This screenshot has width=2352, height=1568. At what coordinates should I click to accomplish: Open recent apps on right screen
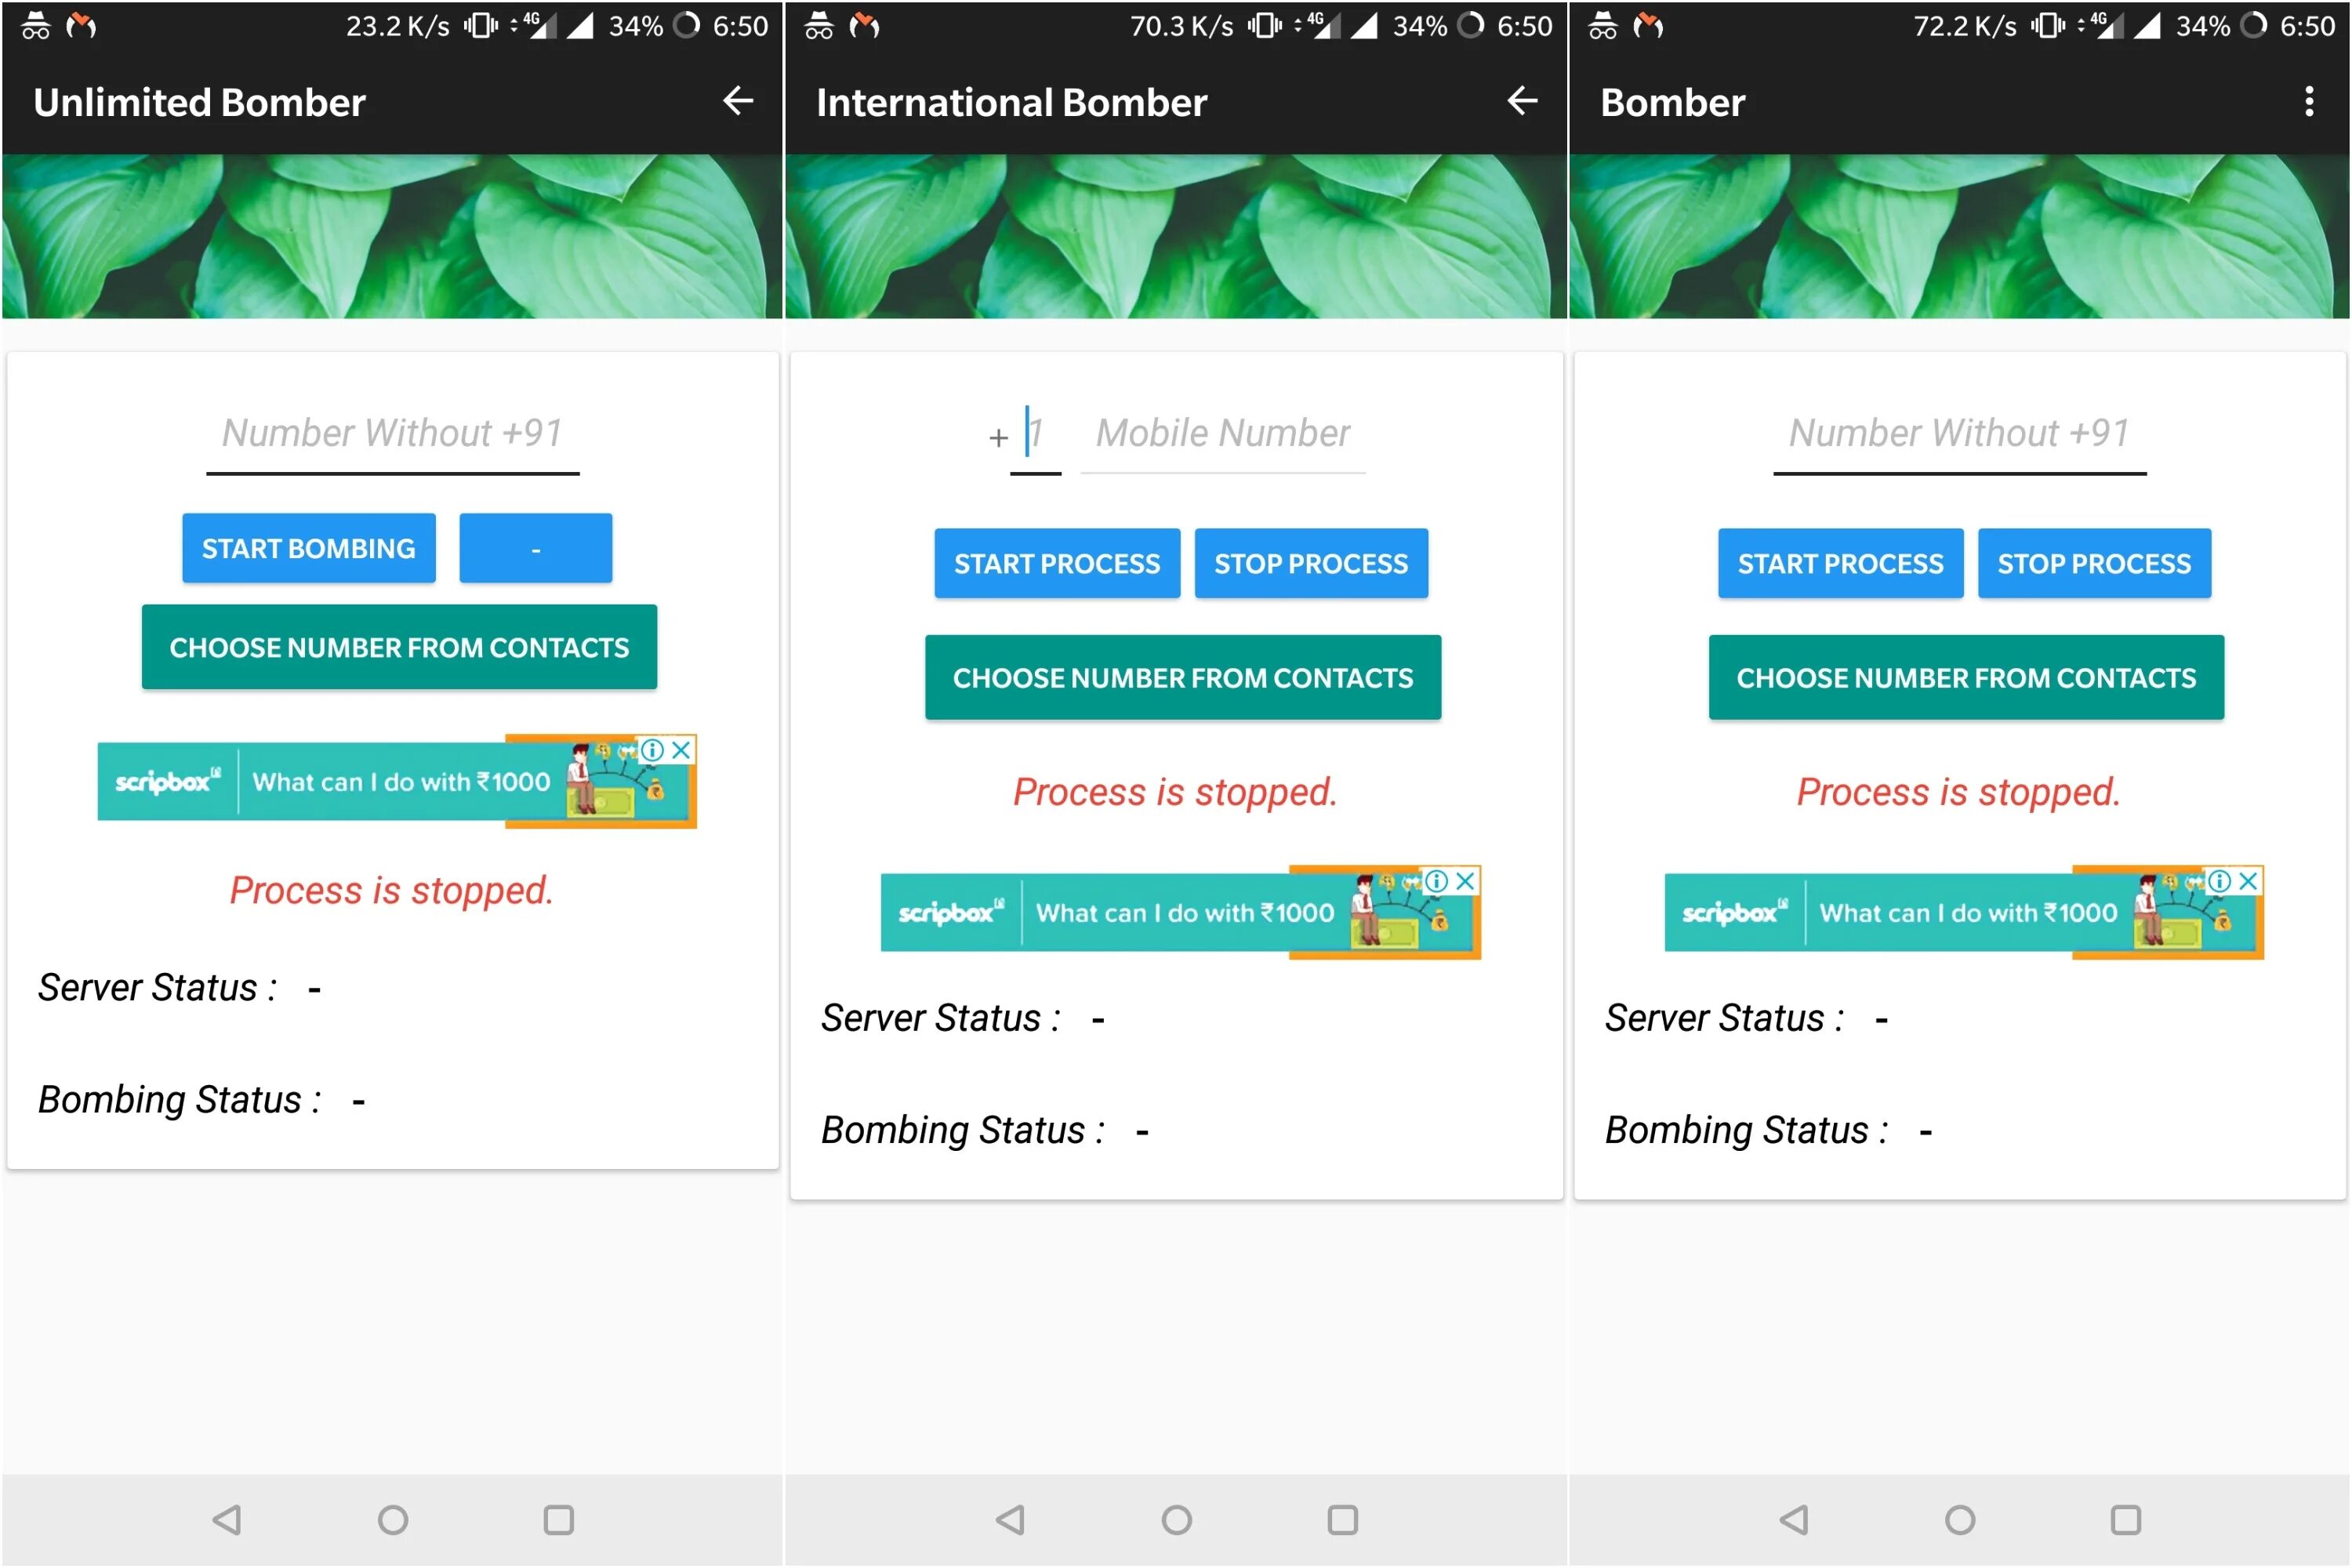point(2125,1520)
